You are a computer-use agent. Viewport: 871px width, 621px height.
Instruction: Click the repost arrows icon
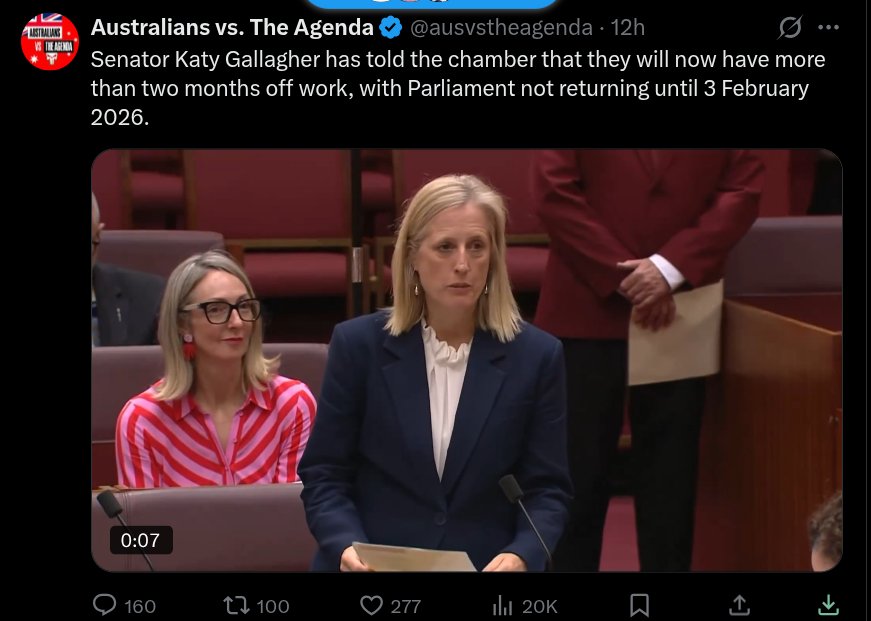point(236,605)
